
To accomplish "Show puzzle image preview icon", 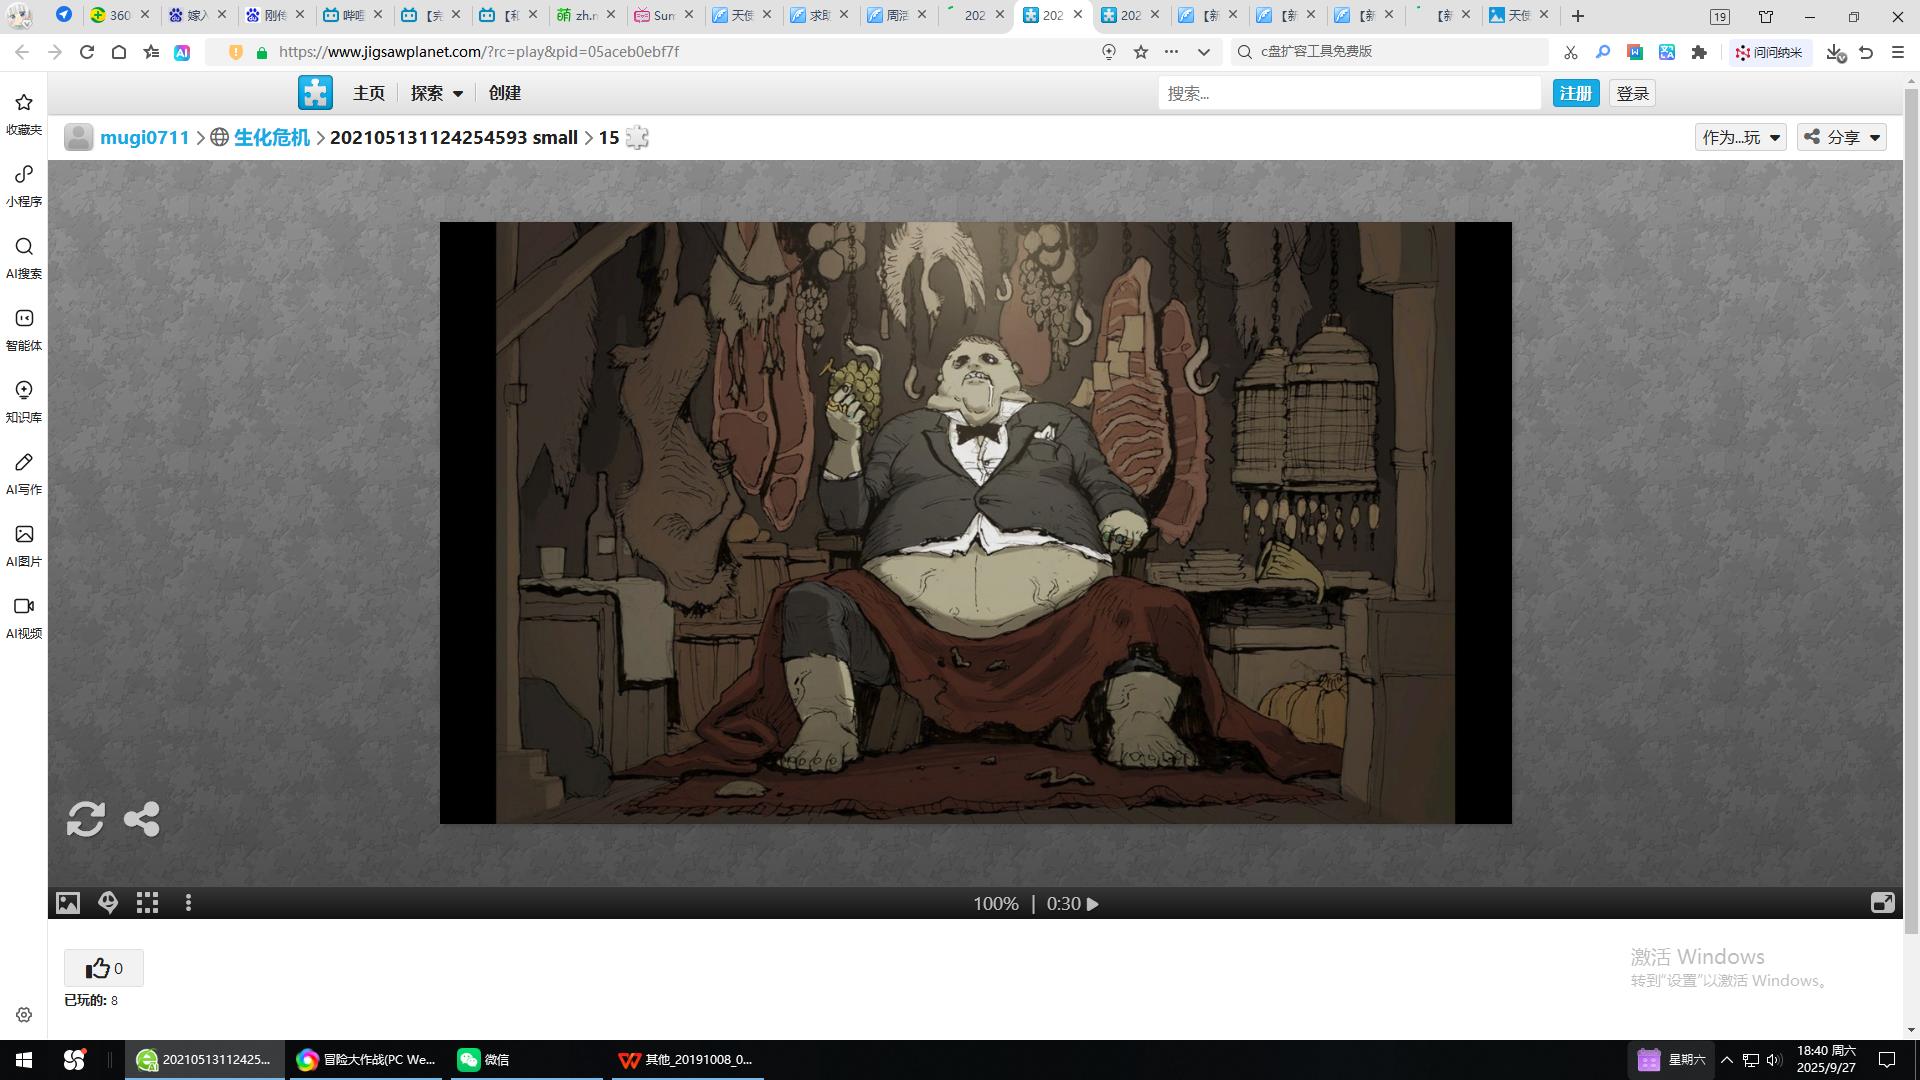I will pos(68,903).
